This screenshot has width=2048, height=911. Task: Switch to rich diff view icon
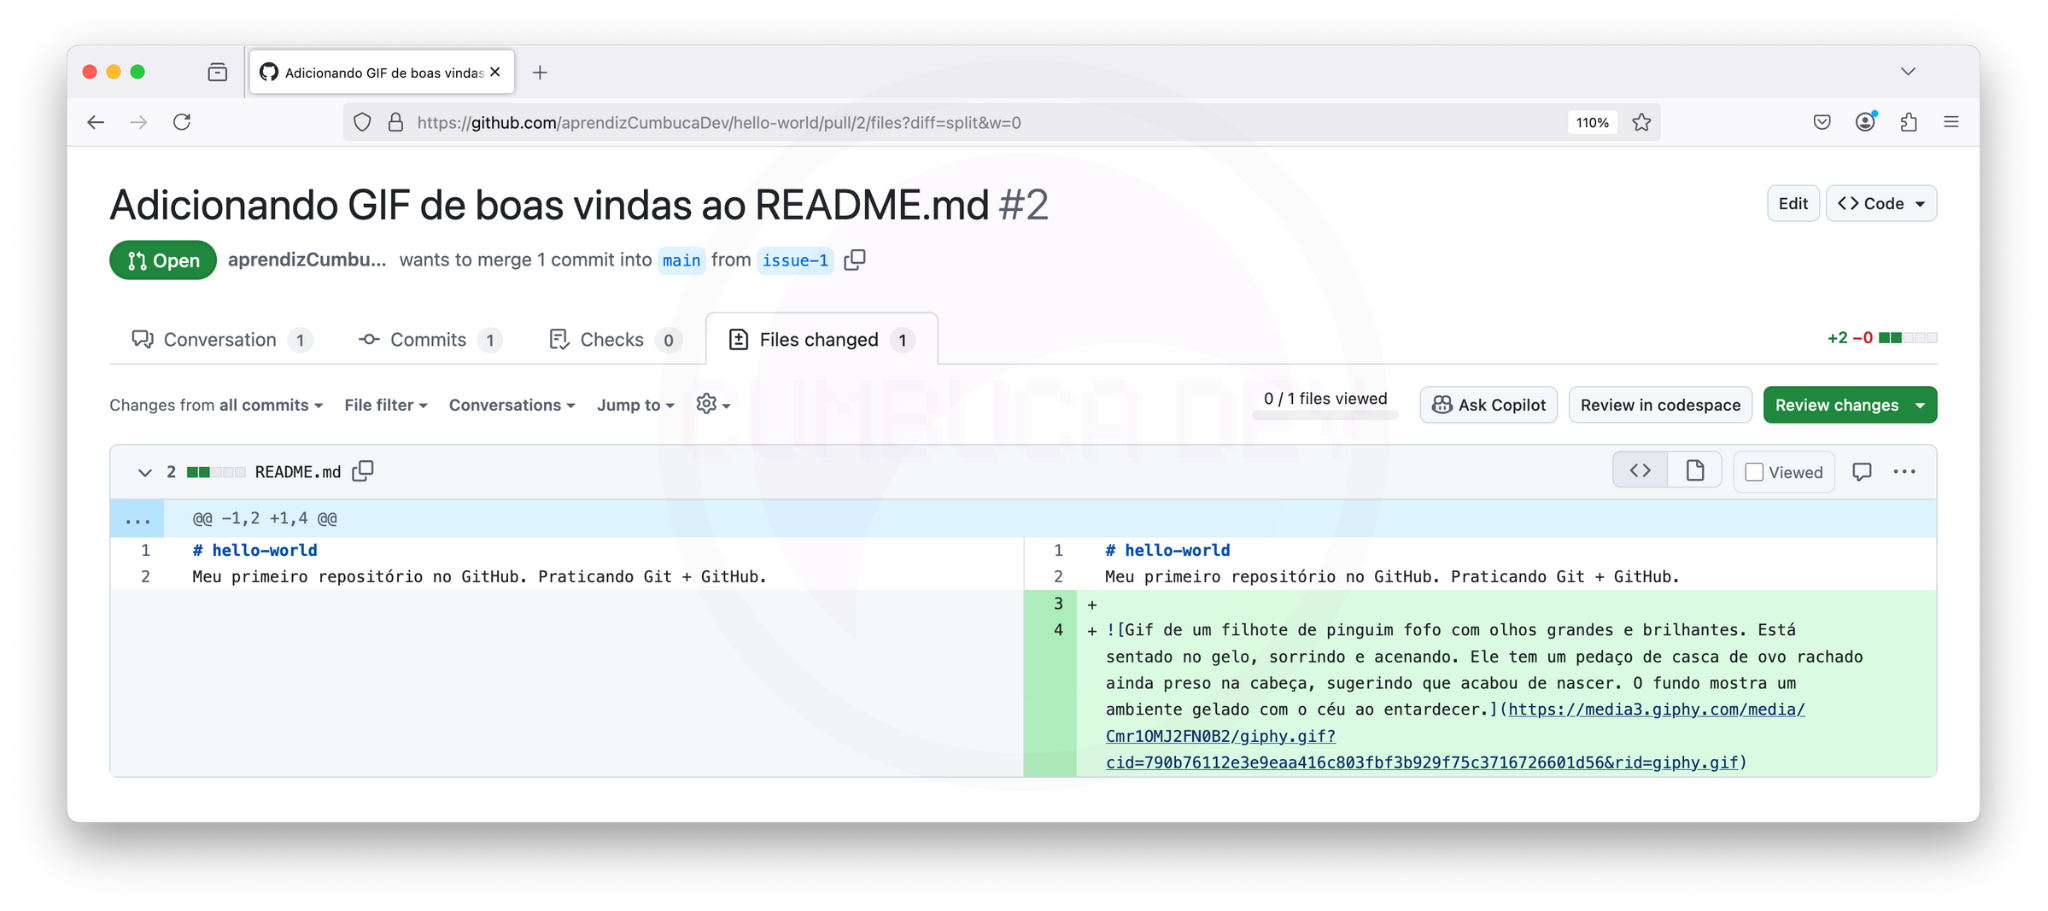pyautogui.click(x=1694, y=471)
